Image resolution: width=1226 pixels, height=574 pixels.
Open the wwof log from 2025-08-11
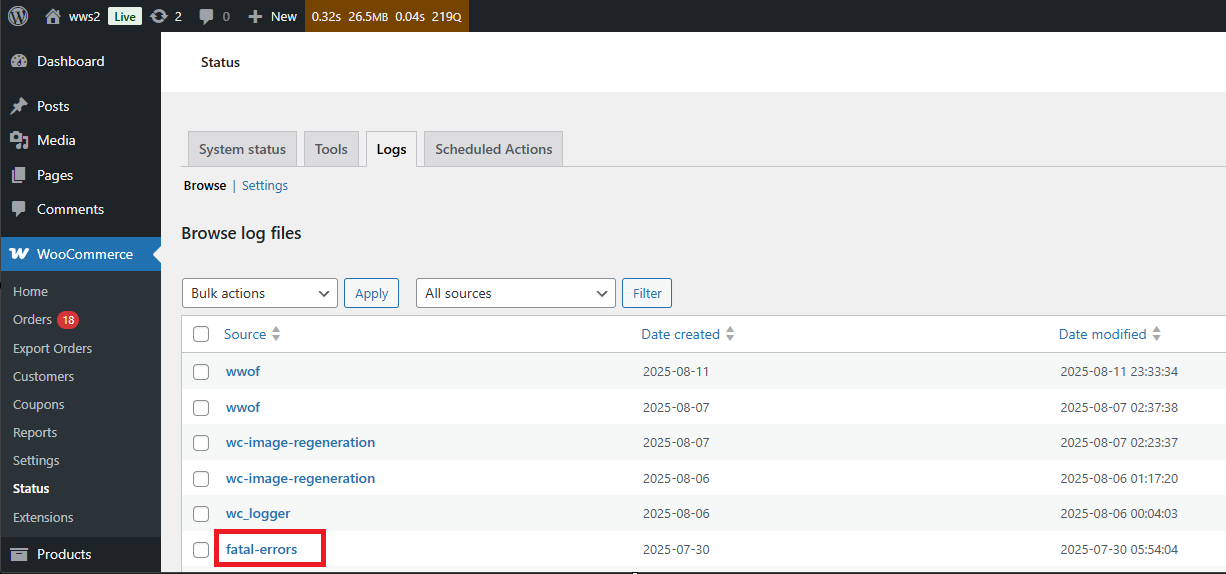coord(243,372)
